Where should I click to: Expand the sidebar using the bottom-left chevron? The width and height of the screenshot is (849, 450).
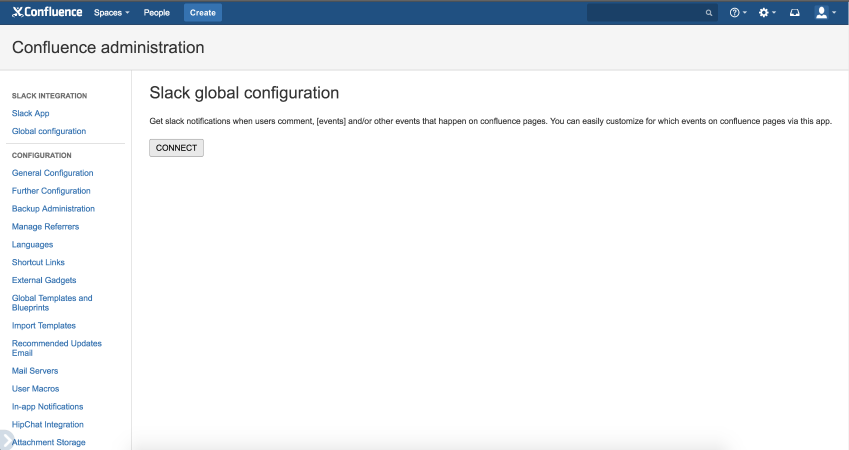coord(6,440)
